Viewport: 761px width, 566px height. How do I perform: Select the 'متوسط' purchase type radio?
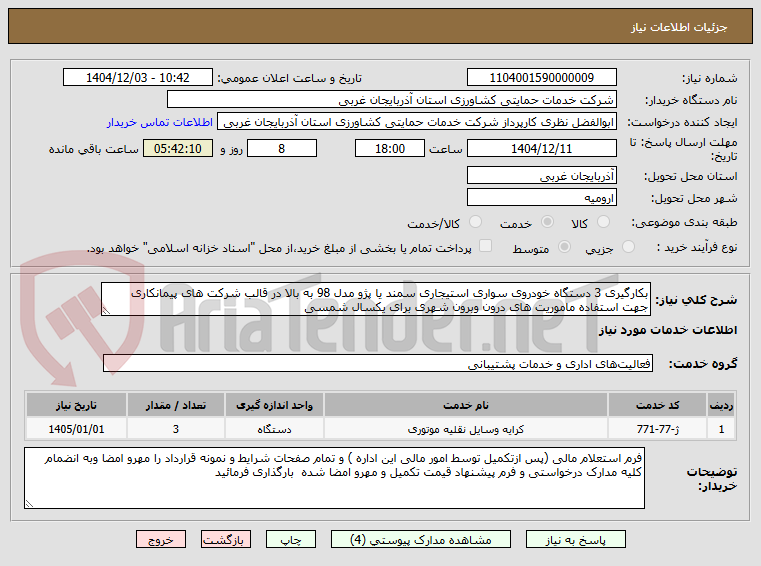(x=564, y=247)
